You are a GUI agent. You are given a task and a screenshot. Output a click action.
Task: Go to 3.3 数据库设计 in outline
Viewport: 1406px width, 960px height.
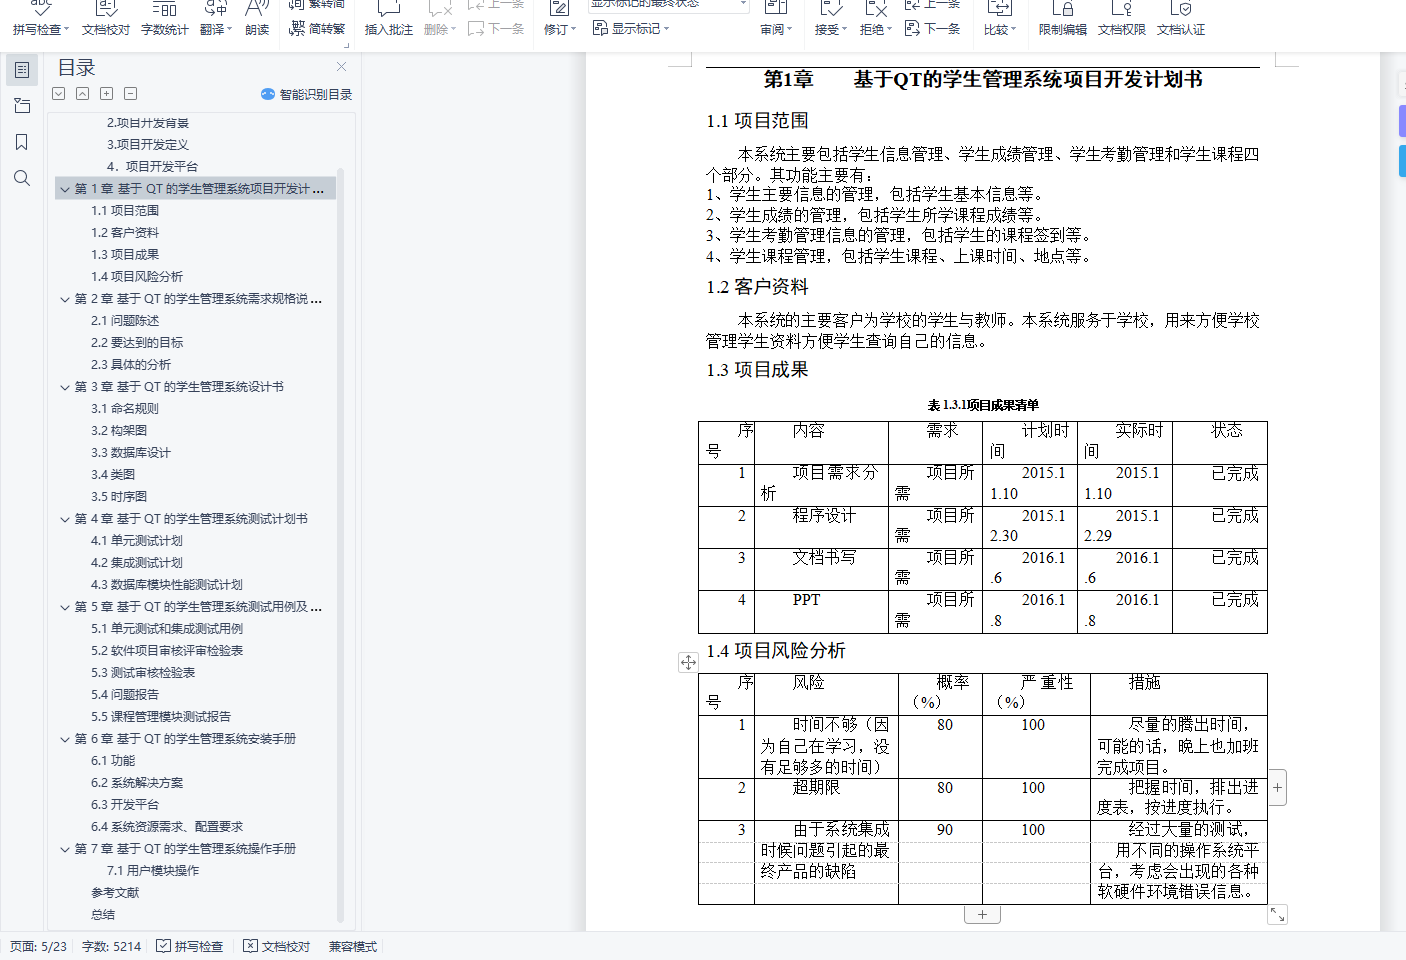click(x=131, y=453)
